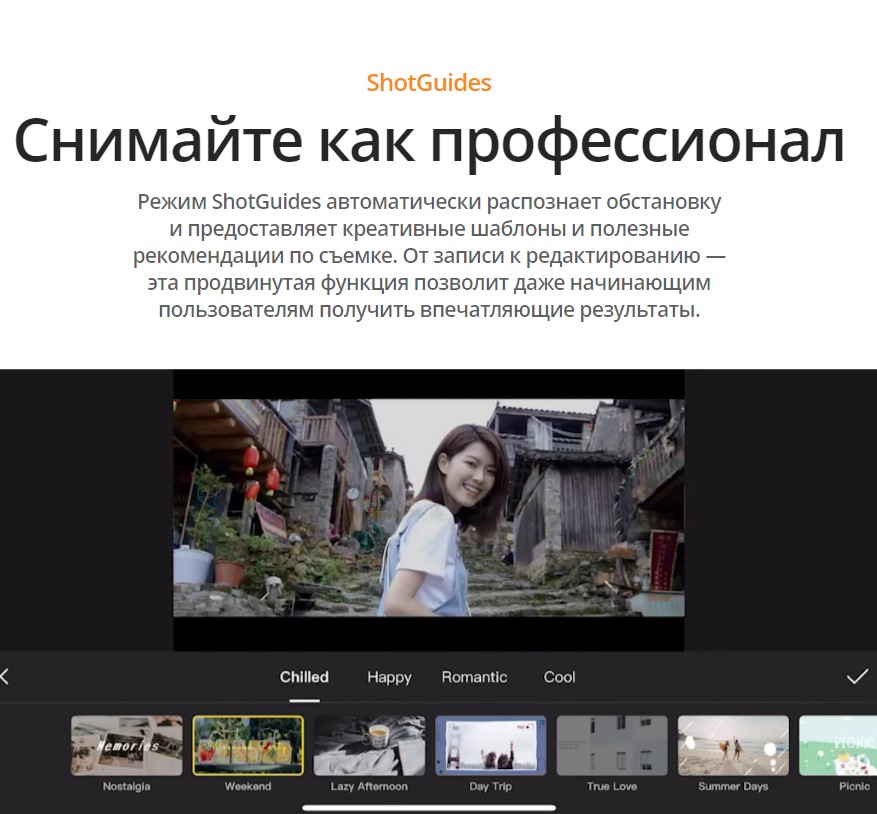Open the Cool category tab
The height and width of the screenshot is (814, 877).
(x=559, y=677)
